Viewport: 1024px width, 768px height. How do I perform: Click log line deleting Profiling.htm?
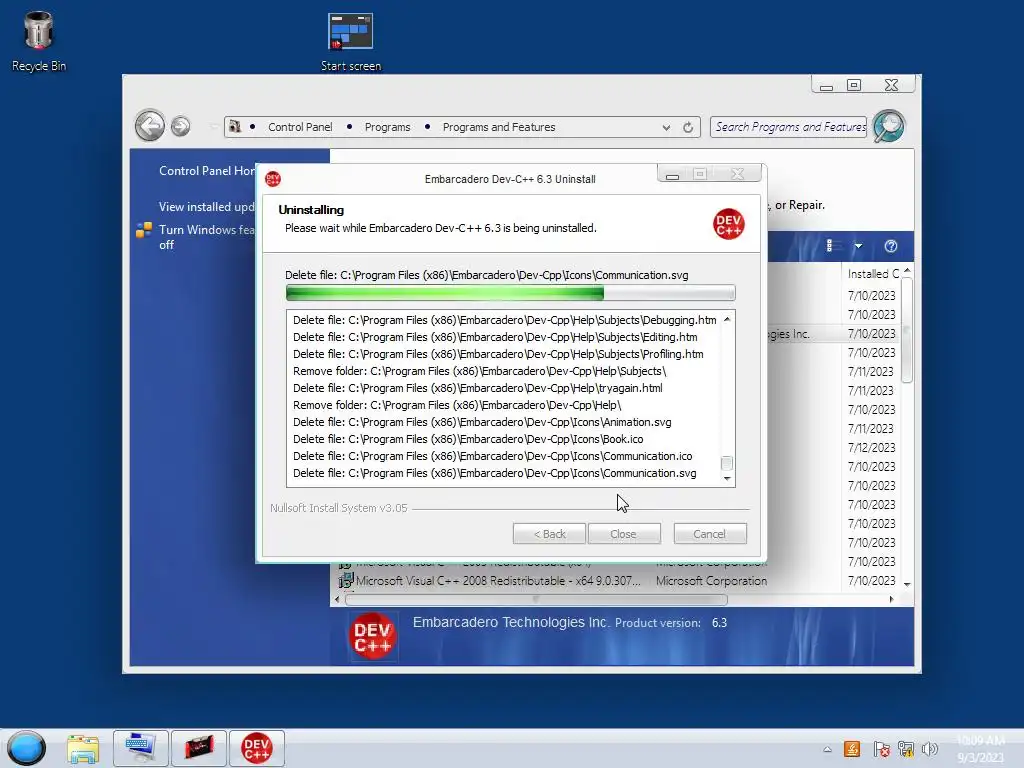coord(498,354)
